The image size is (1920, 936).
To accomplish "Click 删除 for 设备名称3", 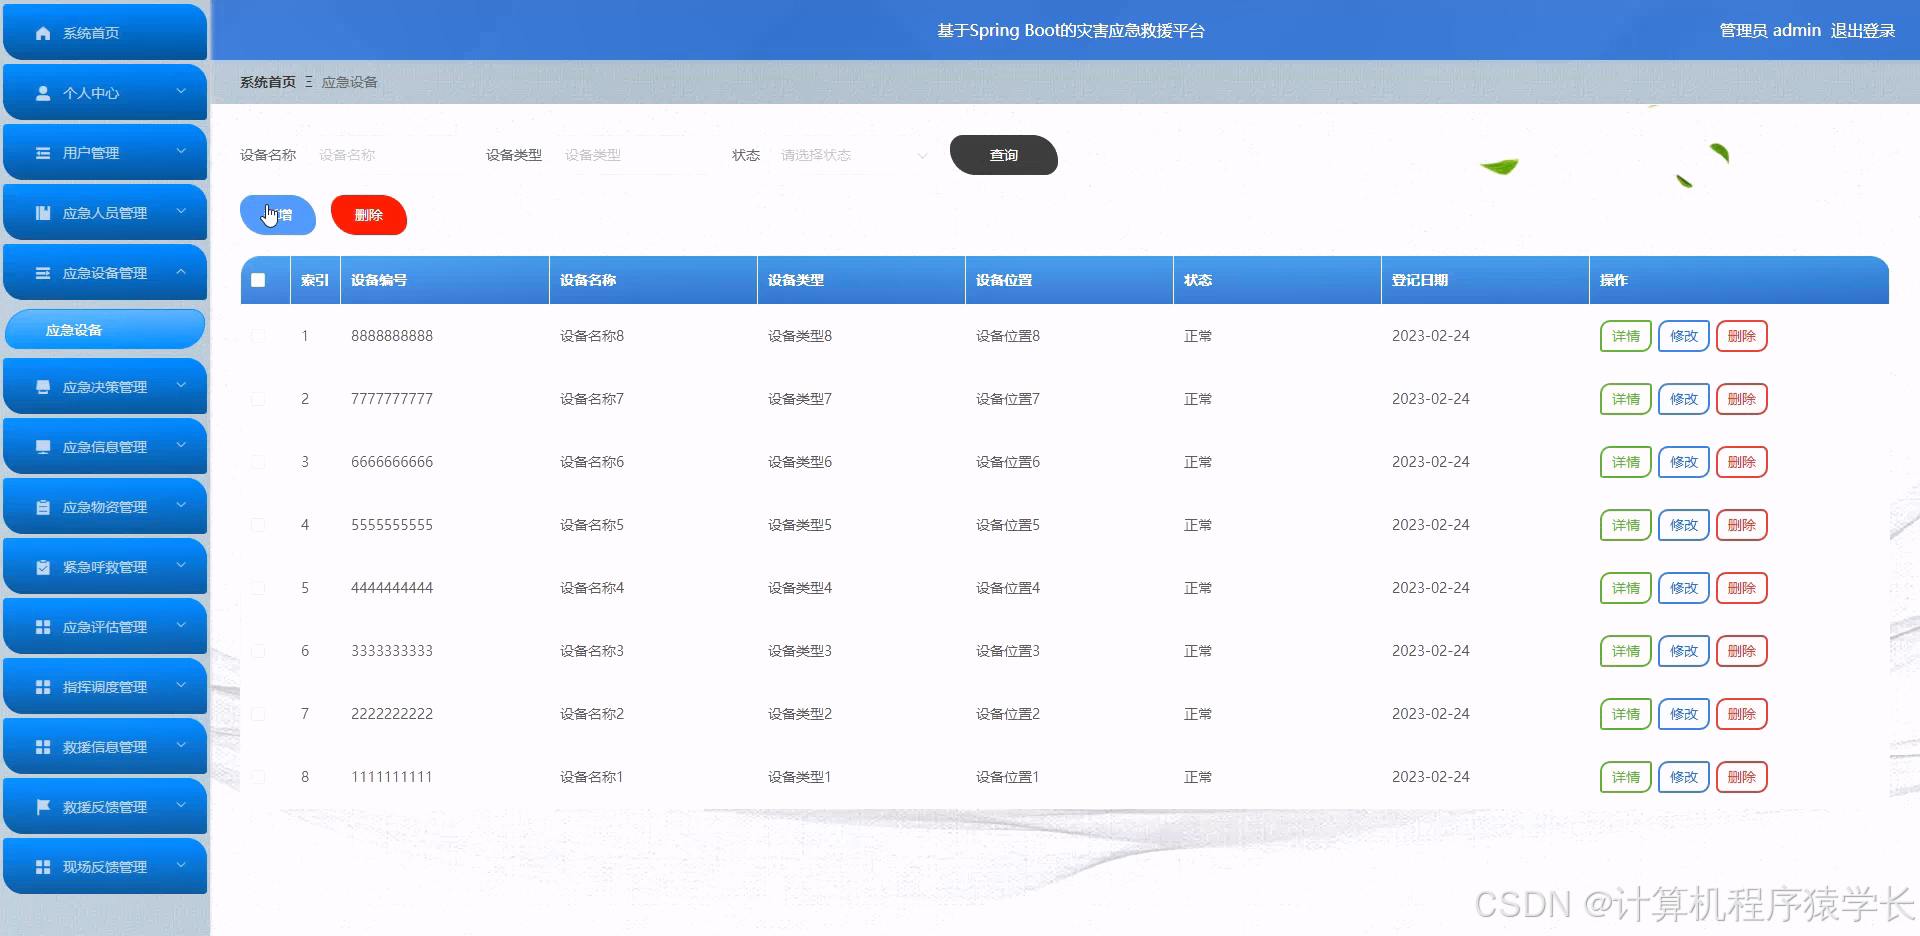I will (x=1742, y=651).
